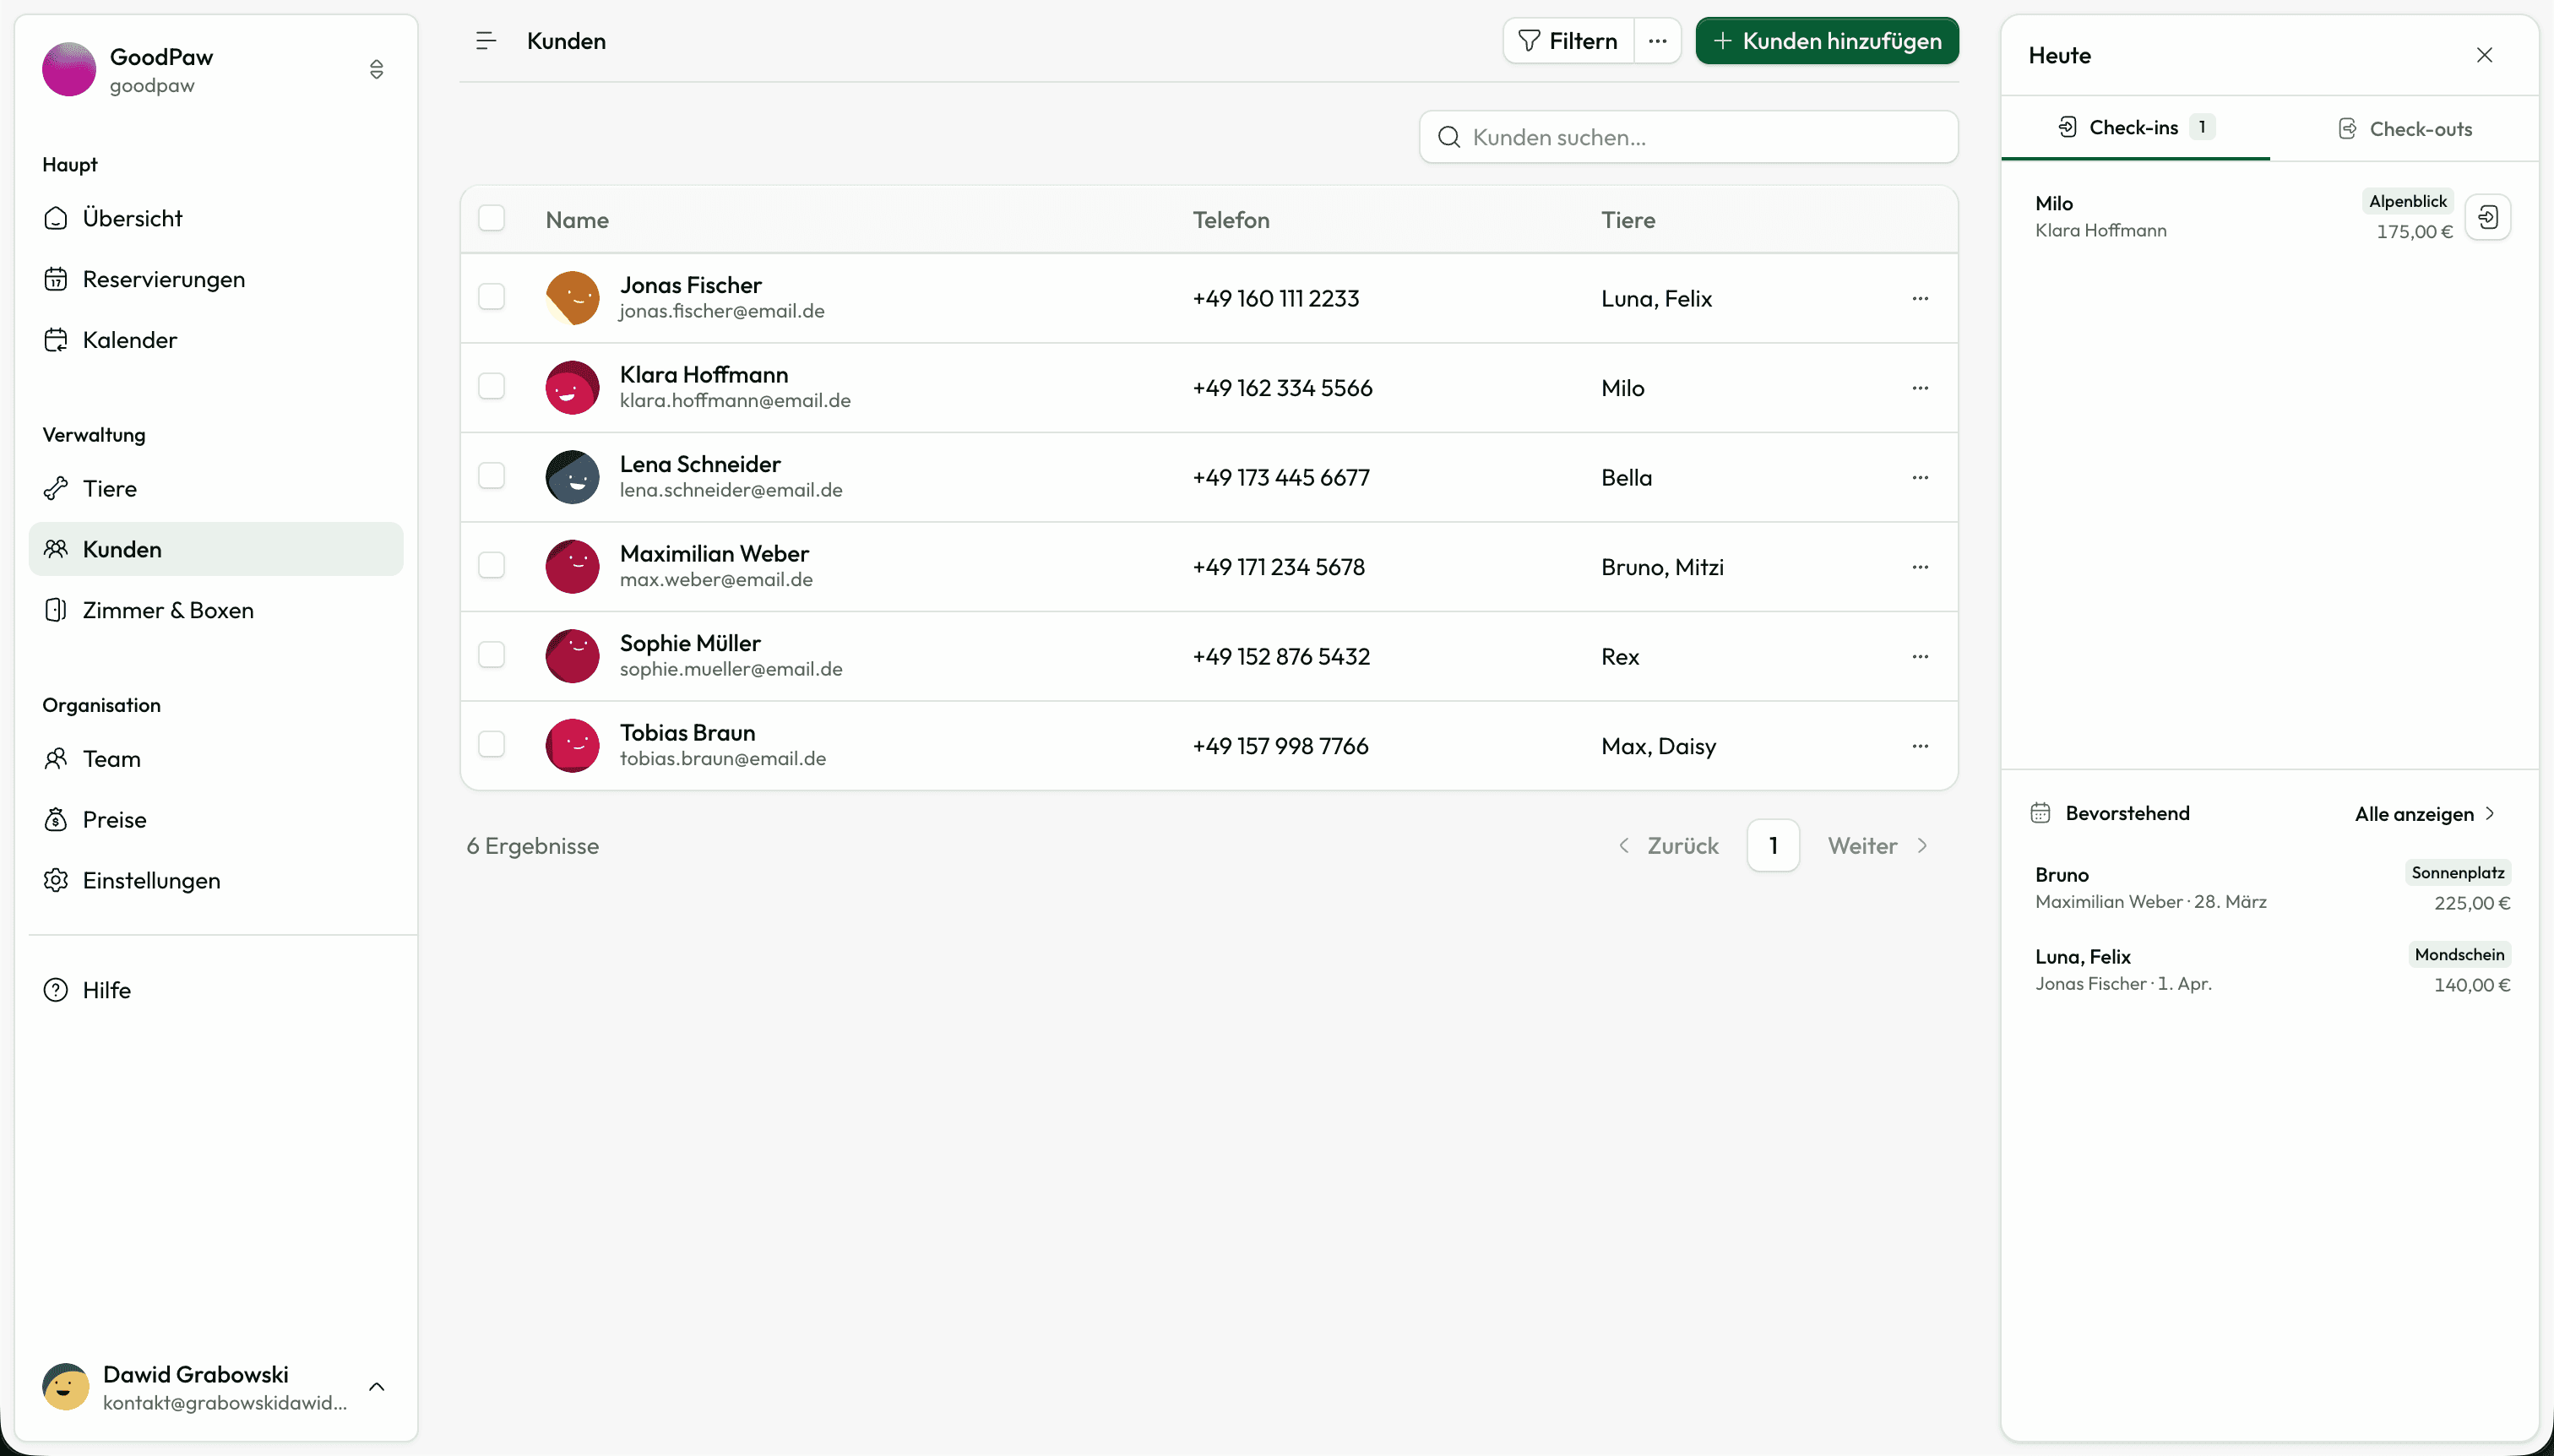
Task: Open more options next to Filtern
Action: [x=1657, y=41]
